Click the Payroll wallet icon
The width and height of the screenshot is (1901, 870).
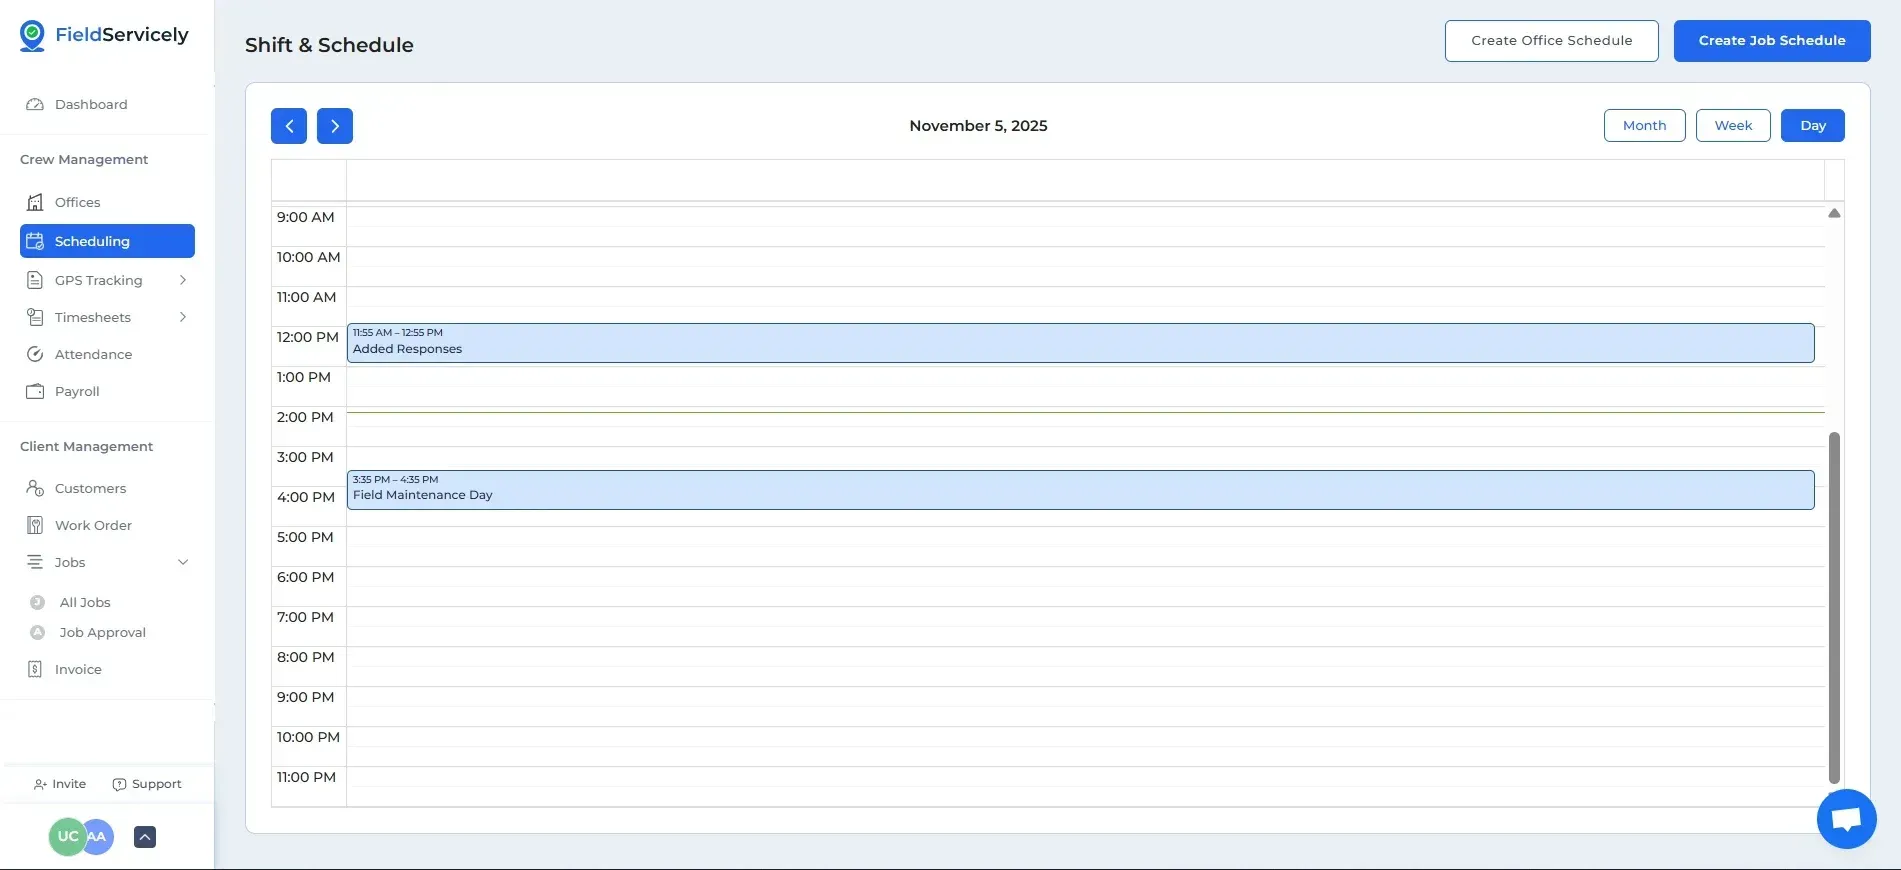click(x=35, y=391)
